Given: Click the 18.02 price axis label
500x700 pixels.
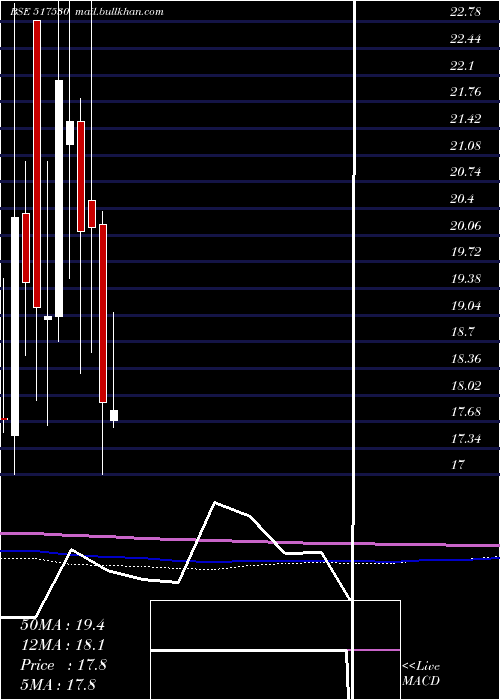Looking at the screenshot, I should [466, 385].
